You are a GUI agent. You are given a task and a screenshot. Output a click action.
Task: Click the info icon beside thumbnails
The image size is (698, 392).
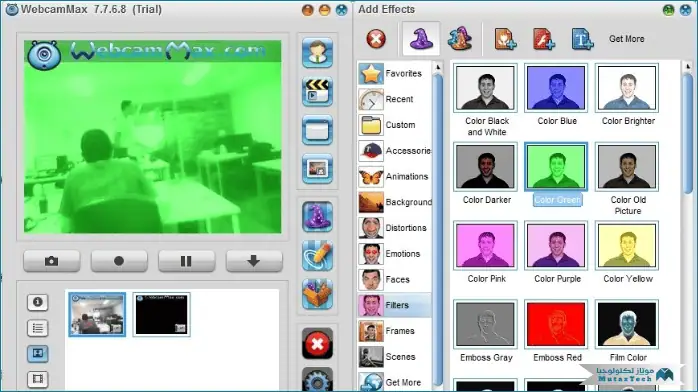coord(38,302)
